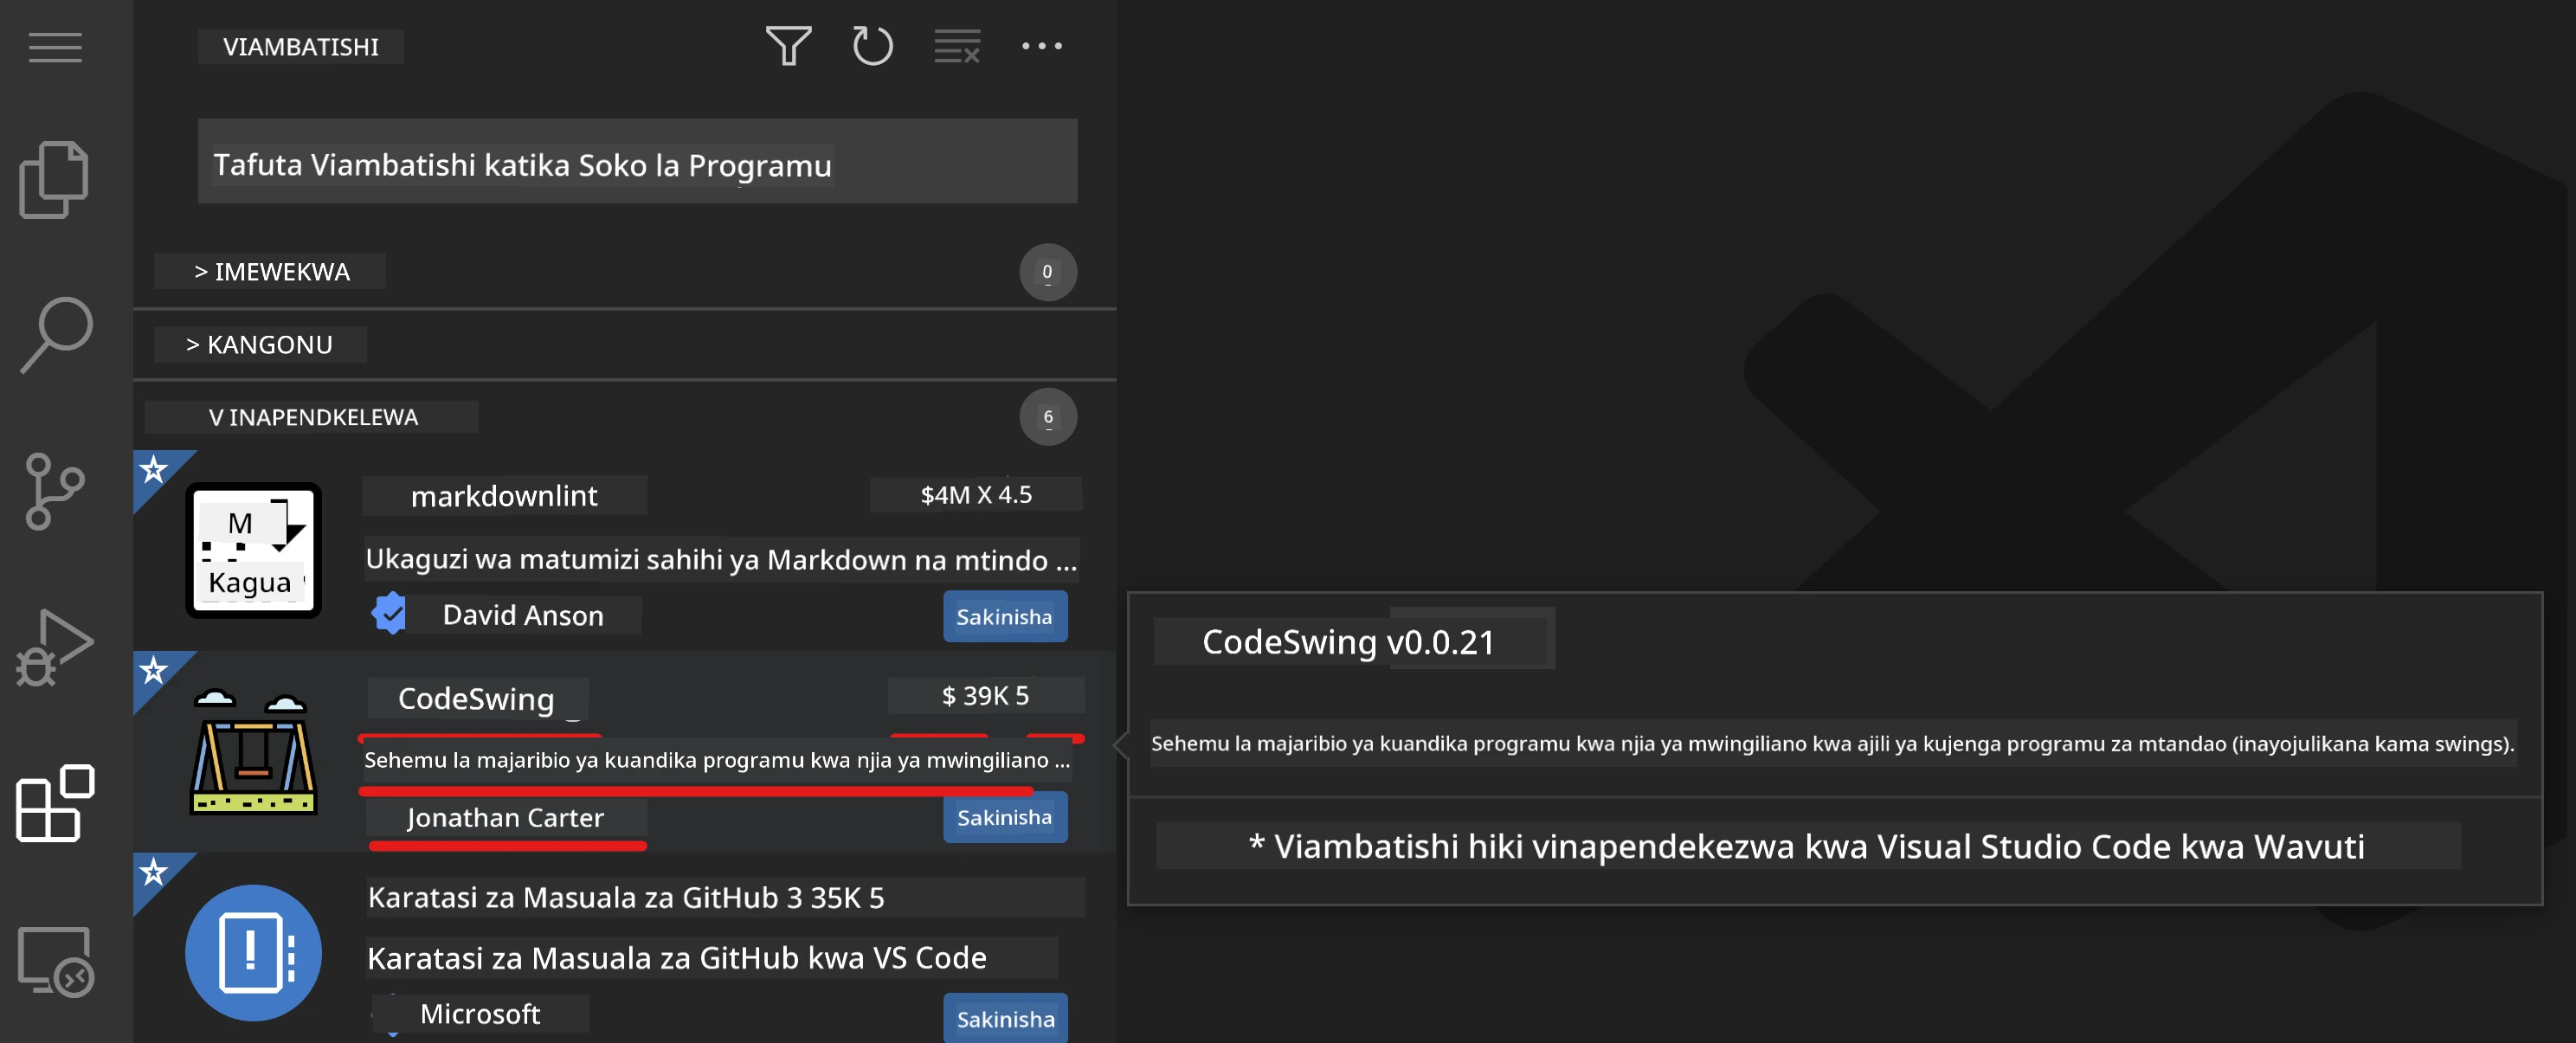The width and height of the screenshot is (2576, 1043).
Task: Click the INAPENDKELEWA count badge showing 6
Action: tap(1047, 417)
